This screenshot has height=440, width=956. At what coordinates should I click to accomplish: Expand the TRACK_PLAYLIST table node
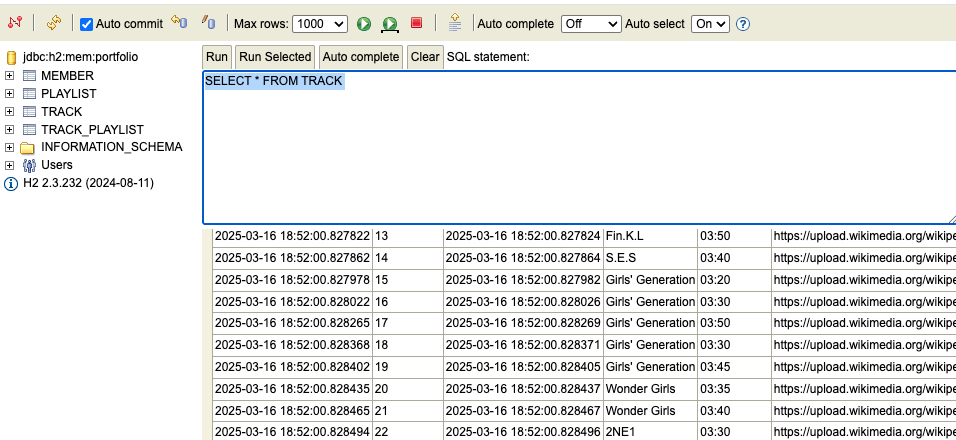pyautogui.click(x=9, y=130)
